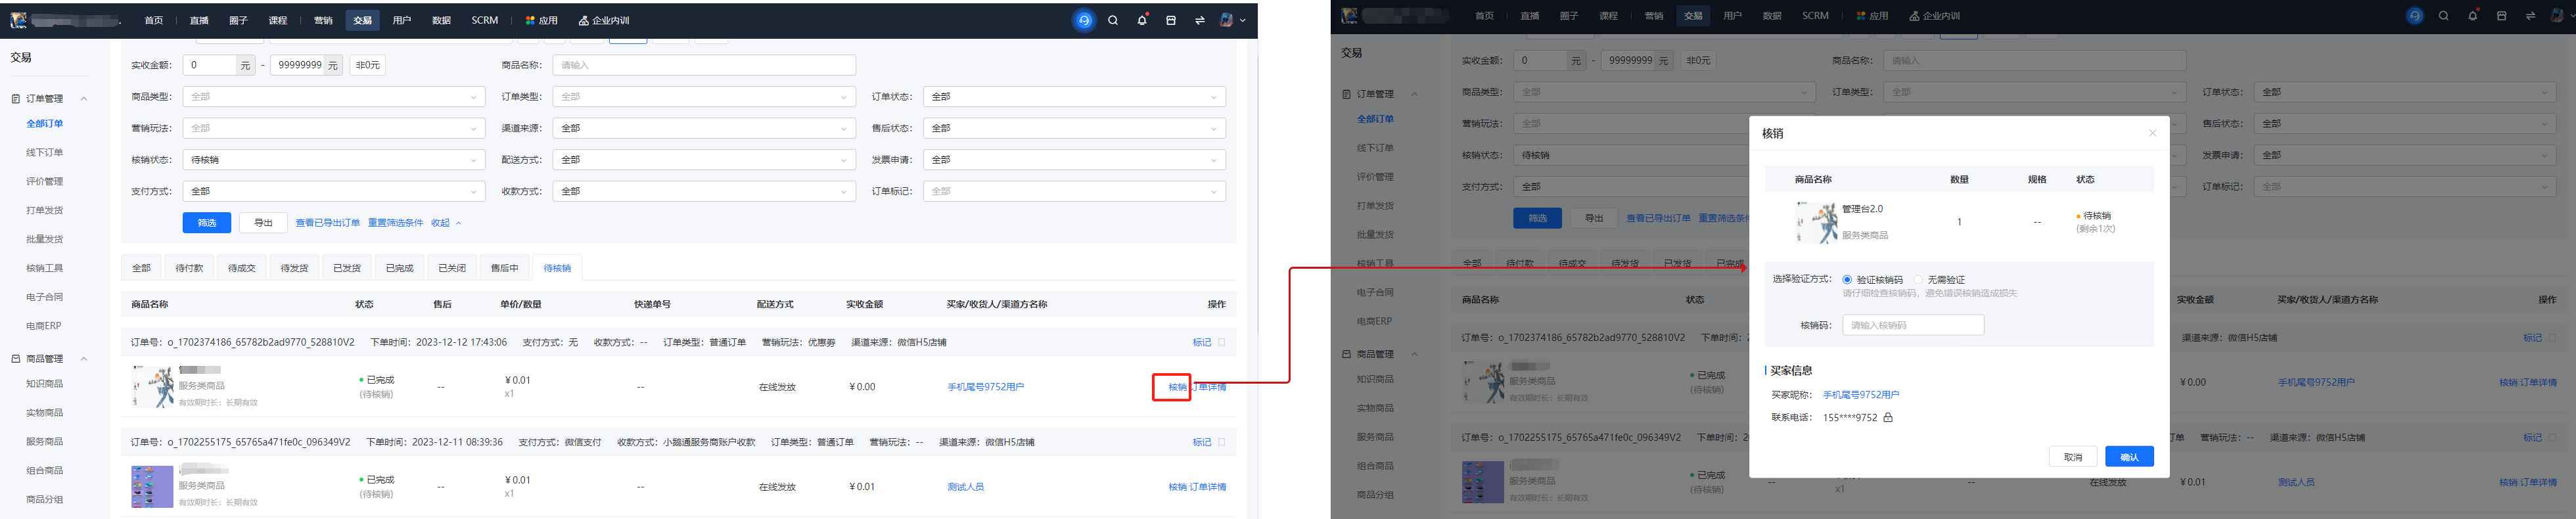Open 配送方式 dropdown in left screenshot
Viewport: 2576px width, 519px height.
704,160
